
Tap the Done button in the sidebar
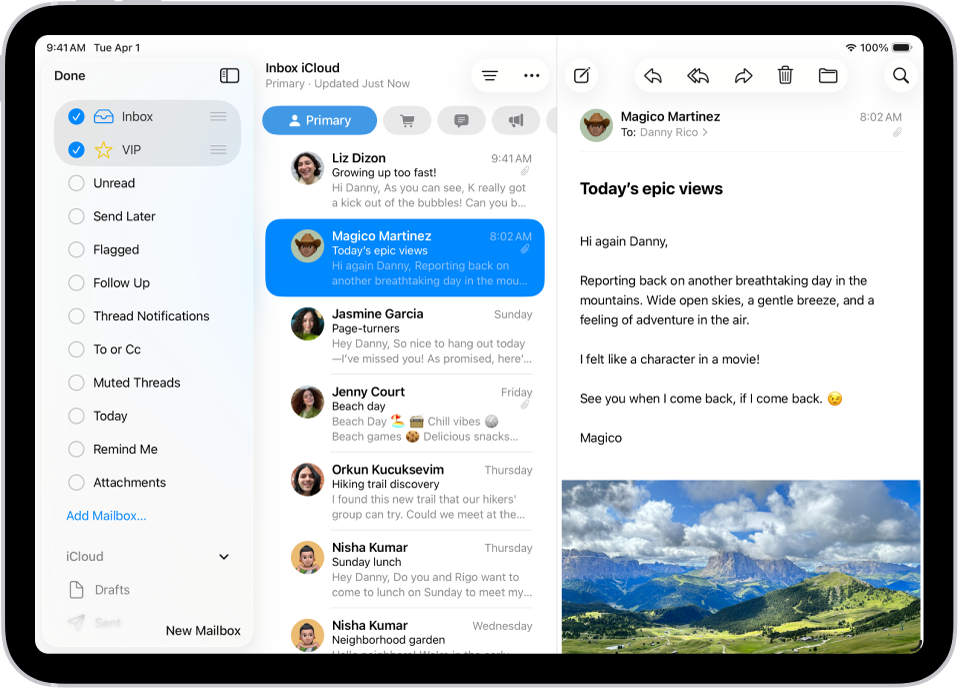69,75
